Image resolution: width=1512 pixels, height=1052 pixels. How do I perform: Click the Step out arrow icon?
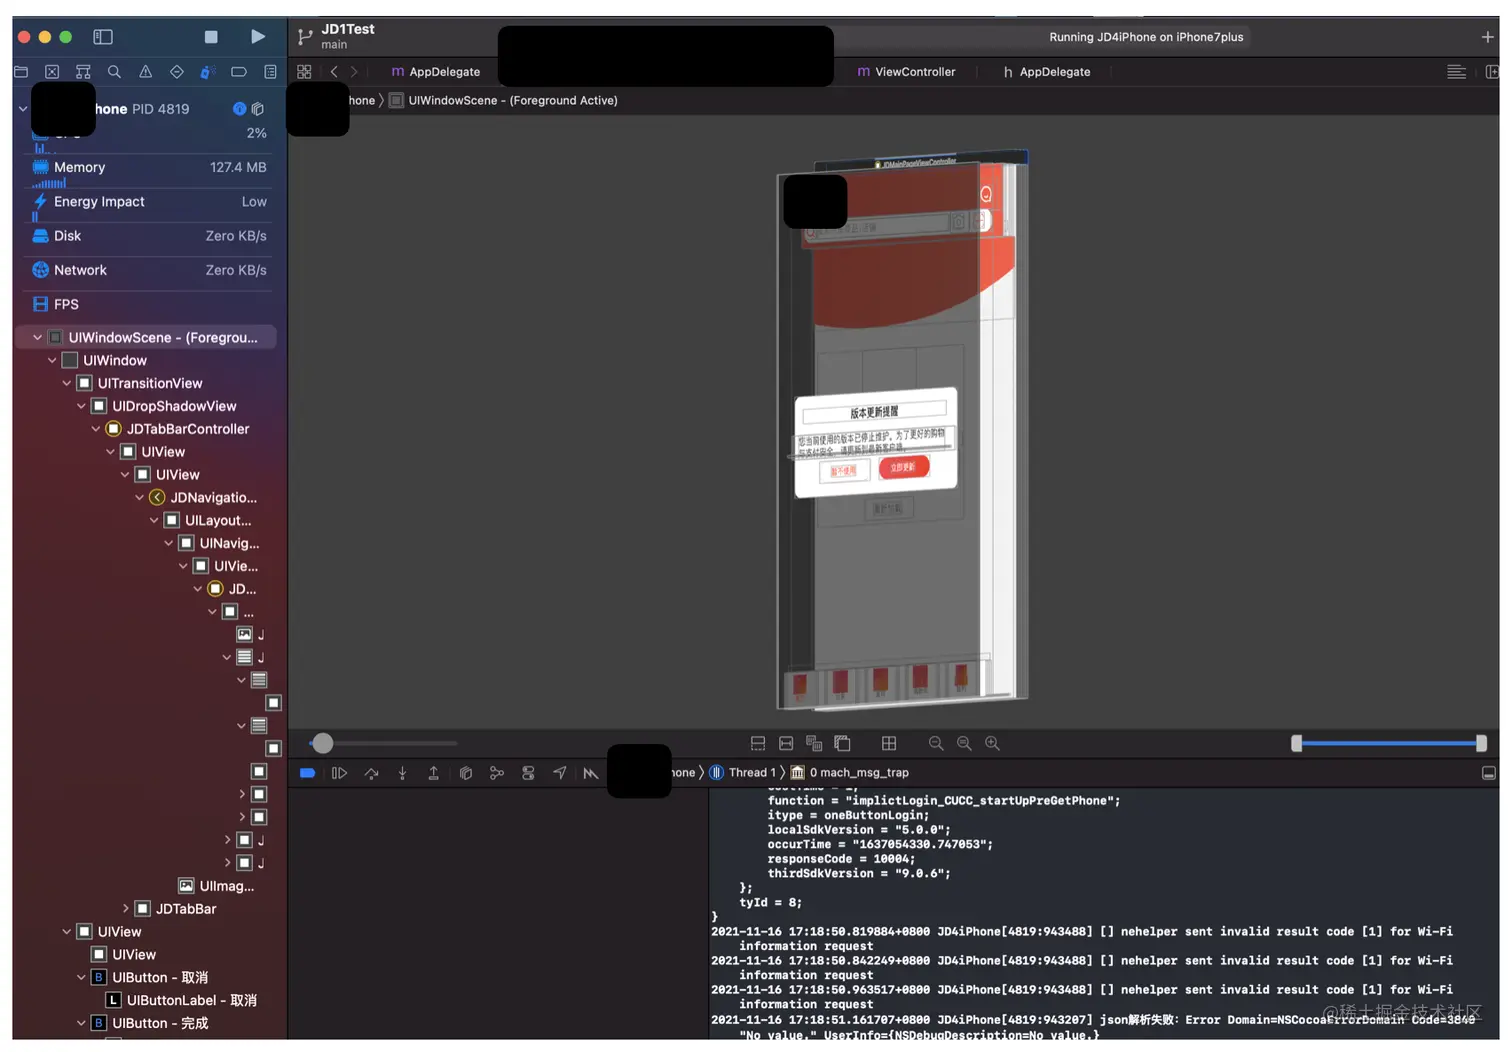pyautogui.click(x=433, y=773)
